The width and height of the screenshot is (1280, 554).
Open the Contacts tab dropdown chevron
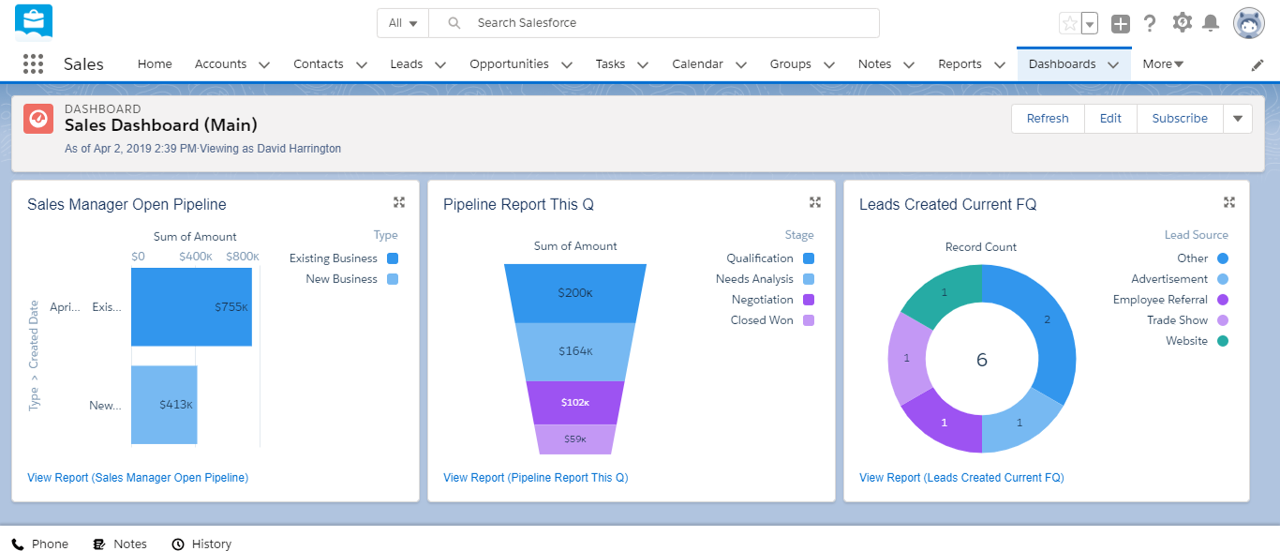(x=361, y=64)
